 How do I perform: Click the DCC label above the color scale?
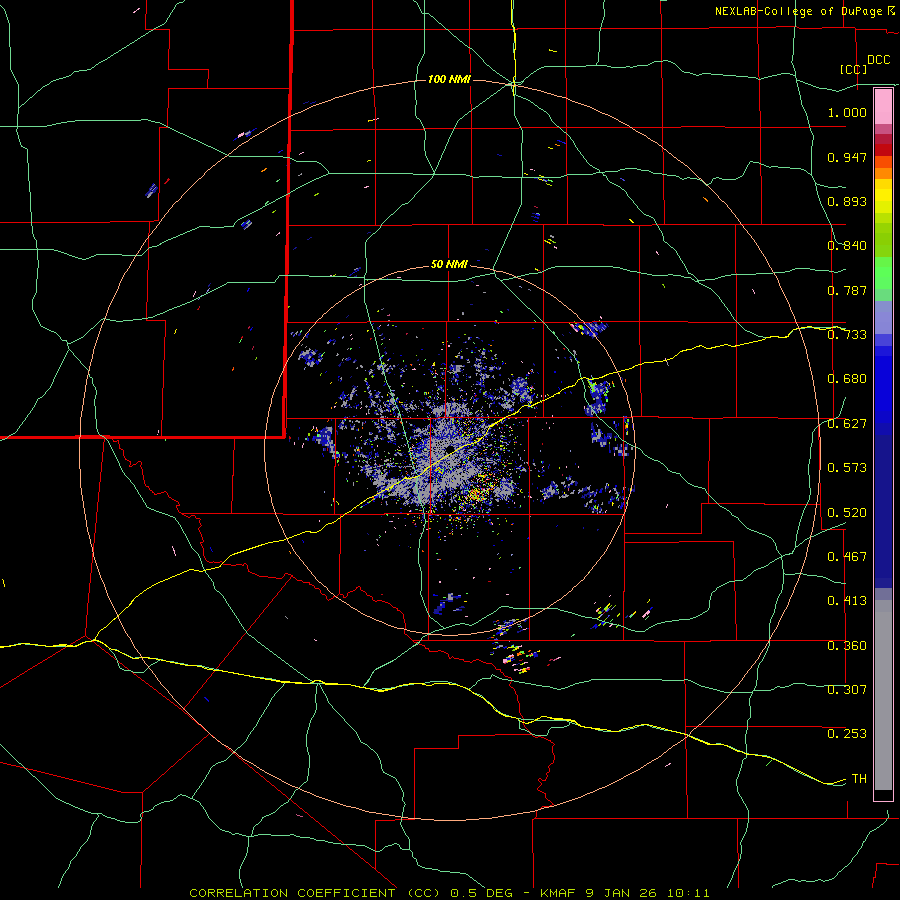coord(878,60)
